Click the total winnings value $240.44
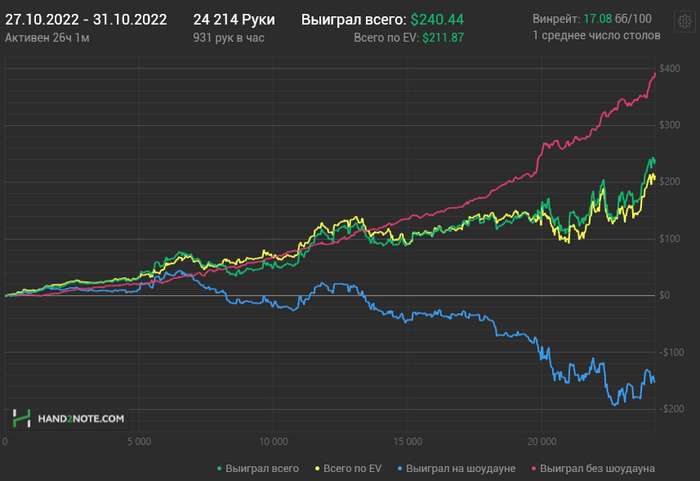Viewport: 700px width, 481px height. [437, 20]
